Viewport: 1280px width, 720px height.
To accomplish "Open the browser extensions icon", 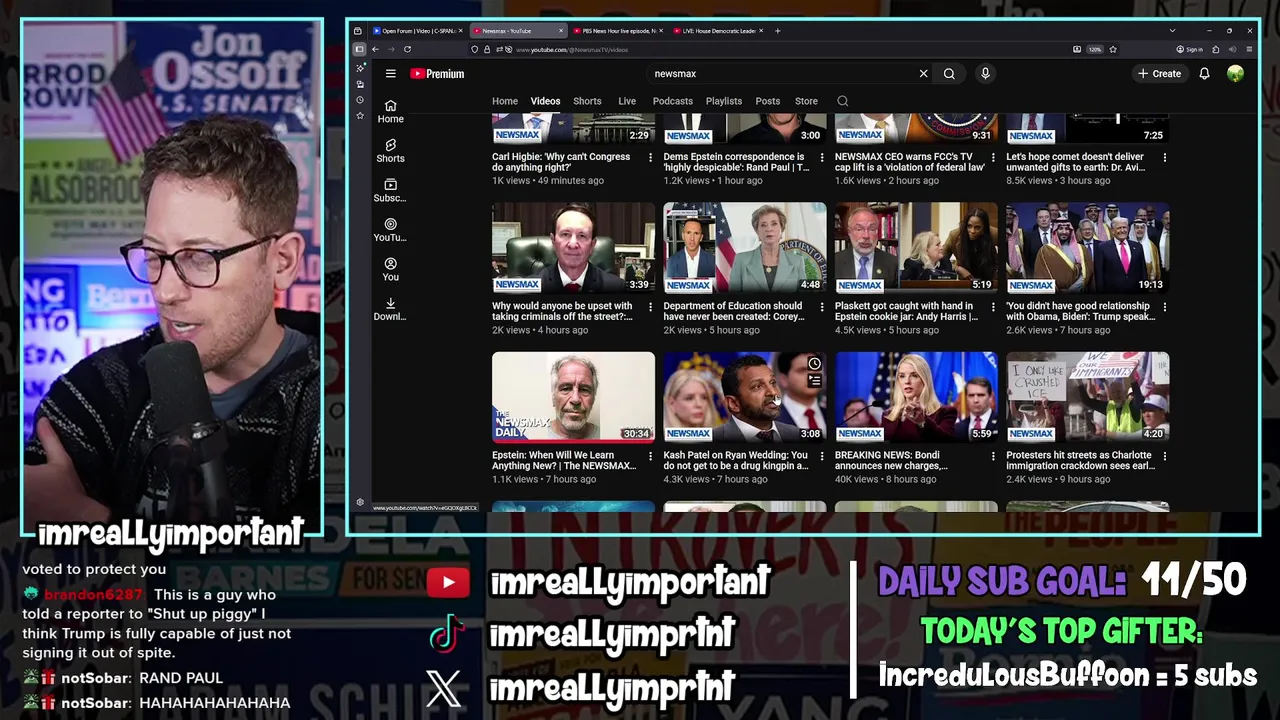I will point(1216,49).
